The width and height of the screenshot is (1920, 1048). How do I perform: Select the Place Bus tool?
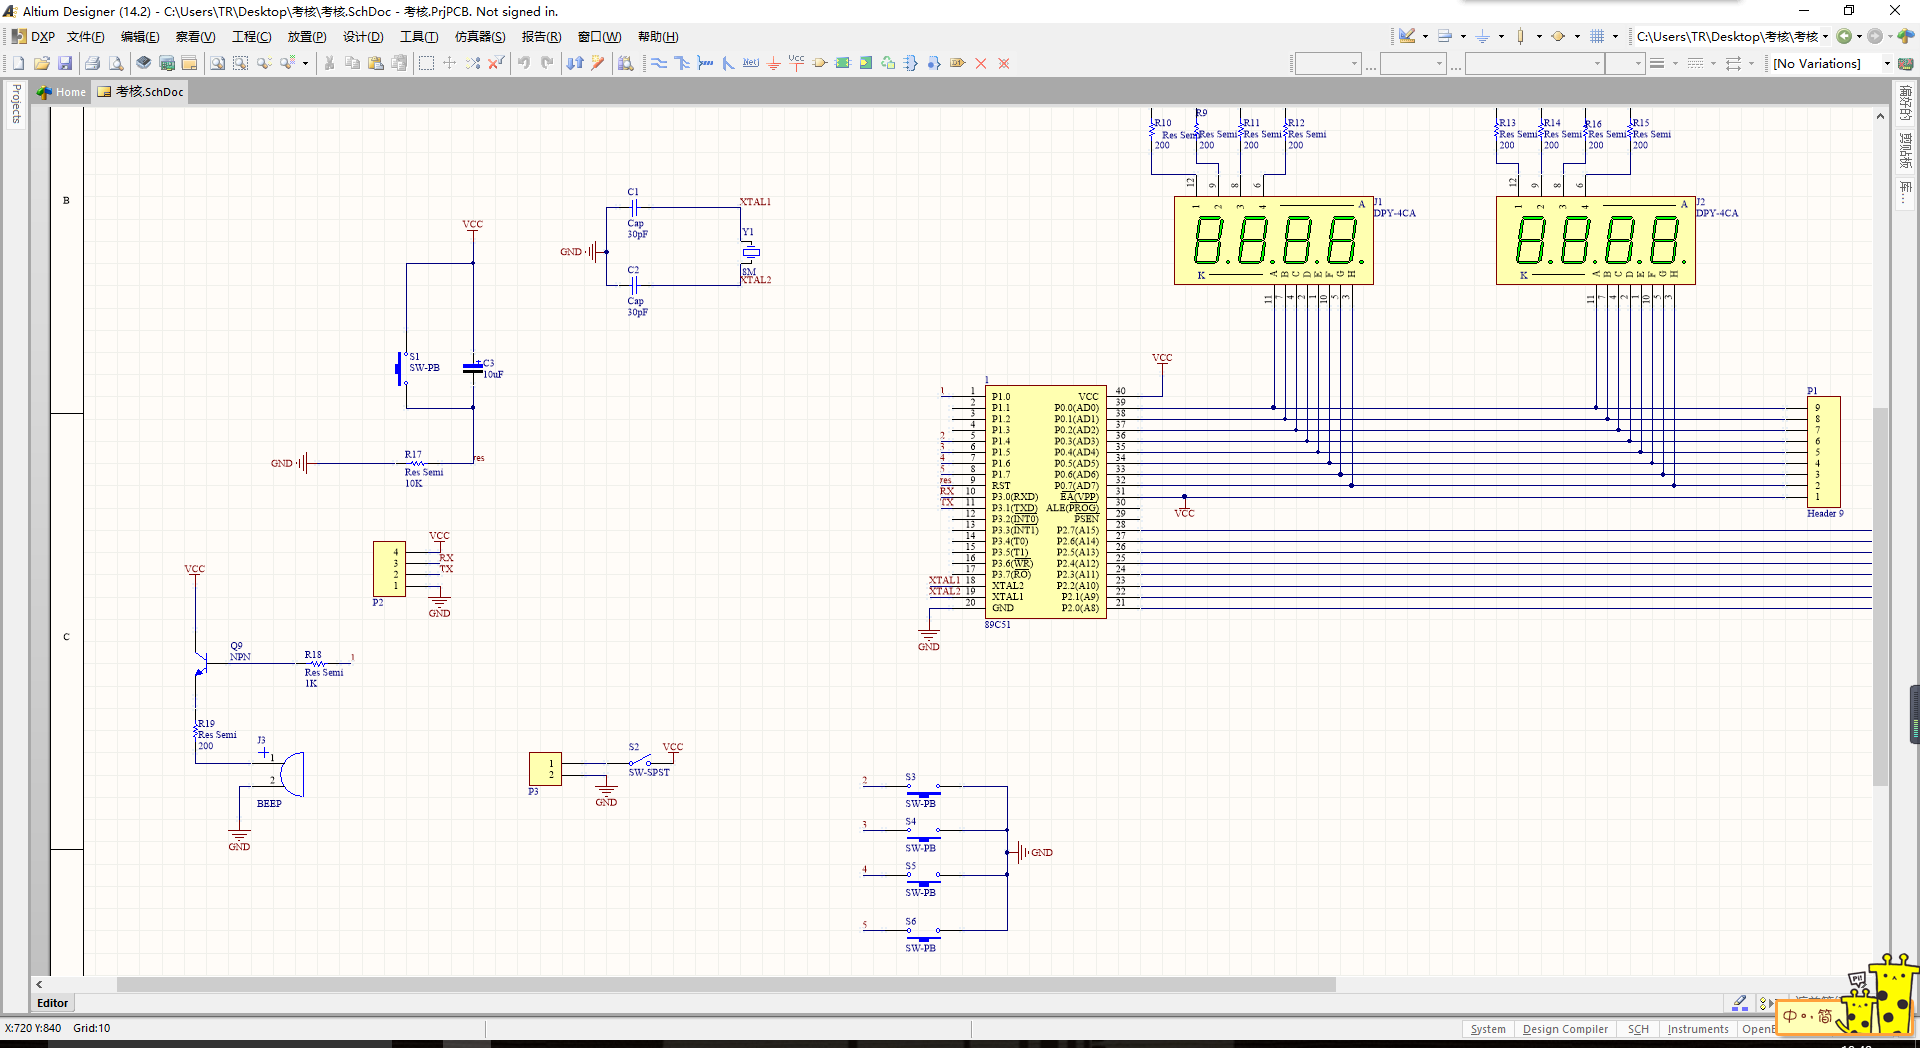coord(682,63)
